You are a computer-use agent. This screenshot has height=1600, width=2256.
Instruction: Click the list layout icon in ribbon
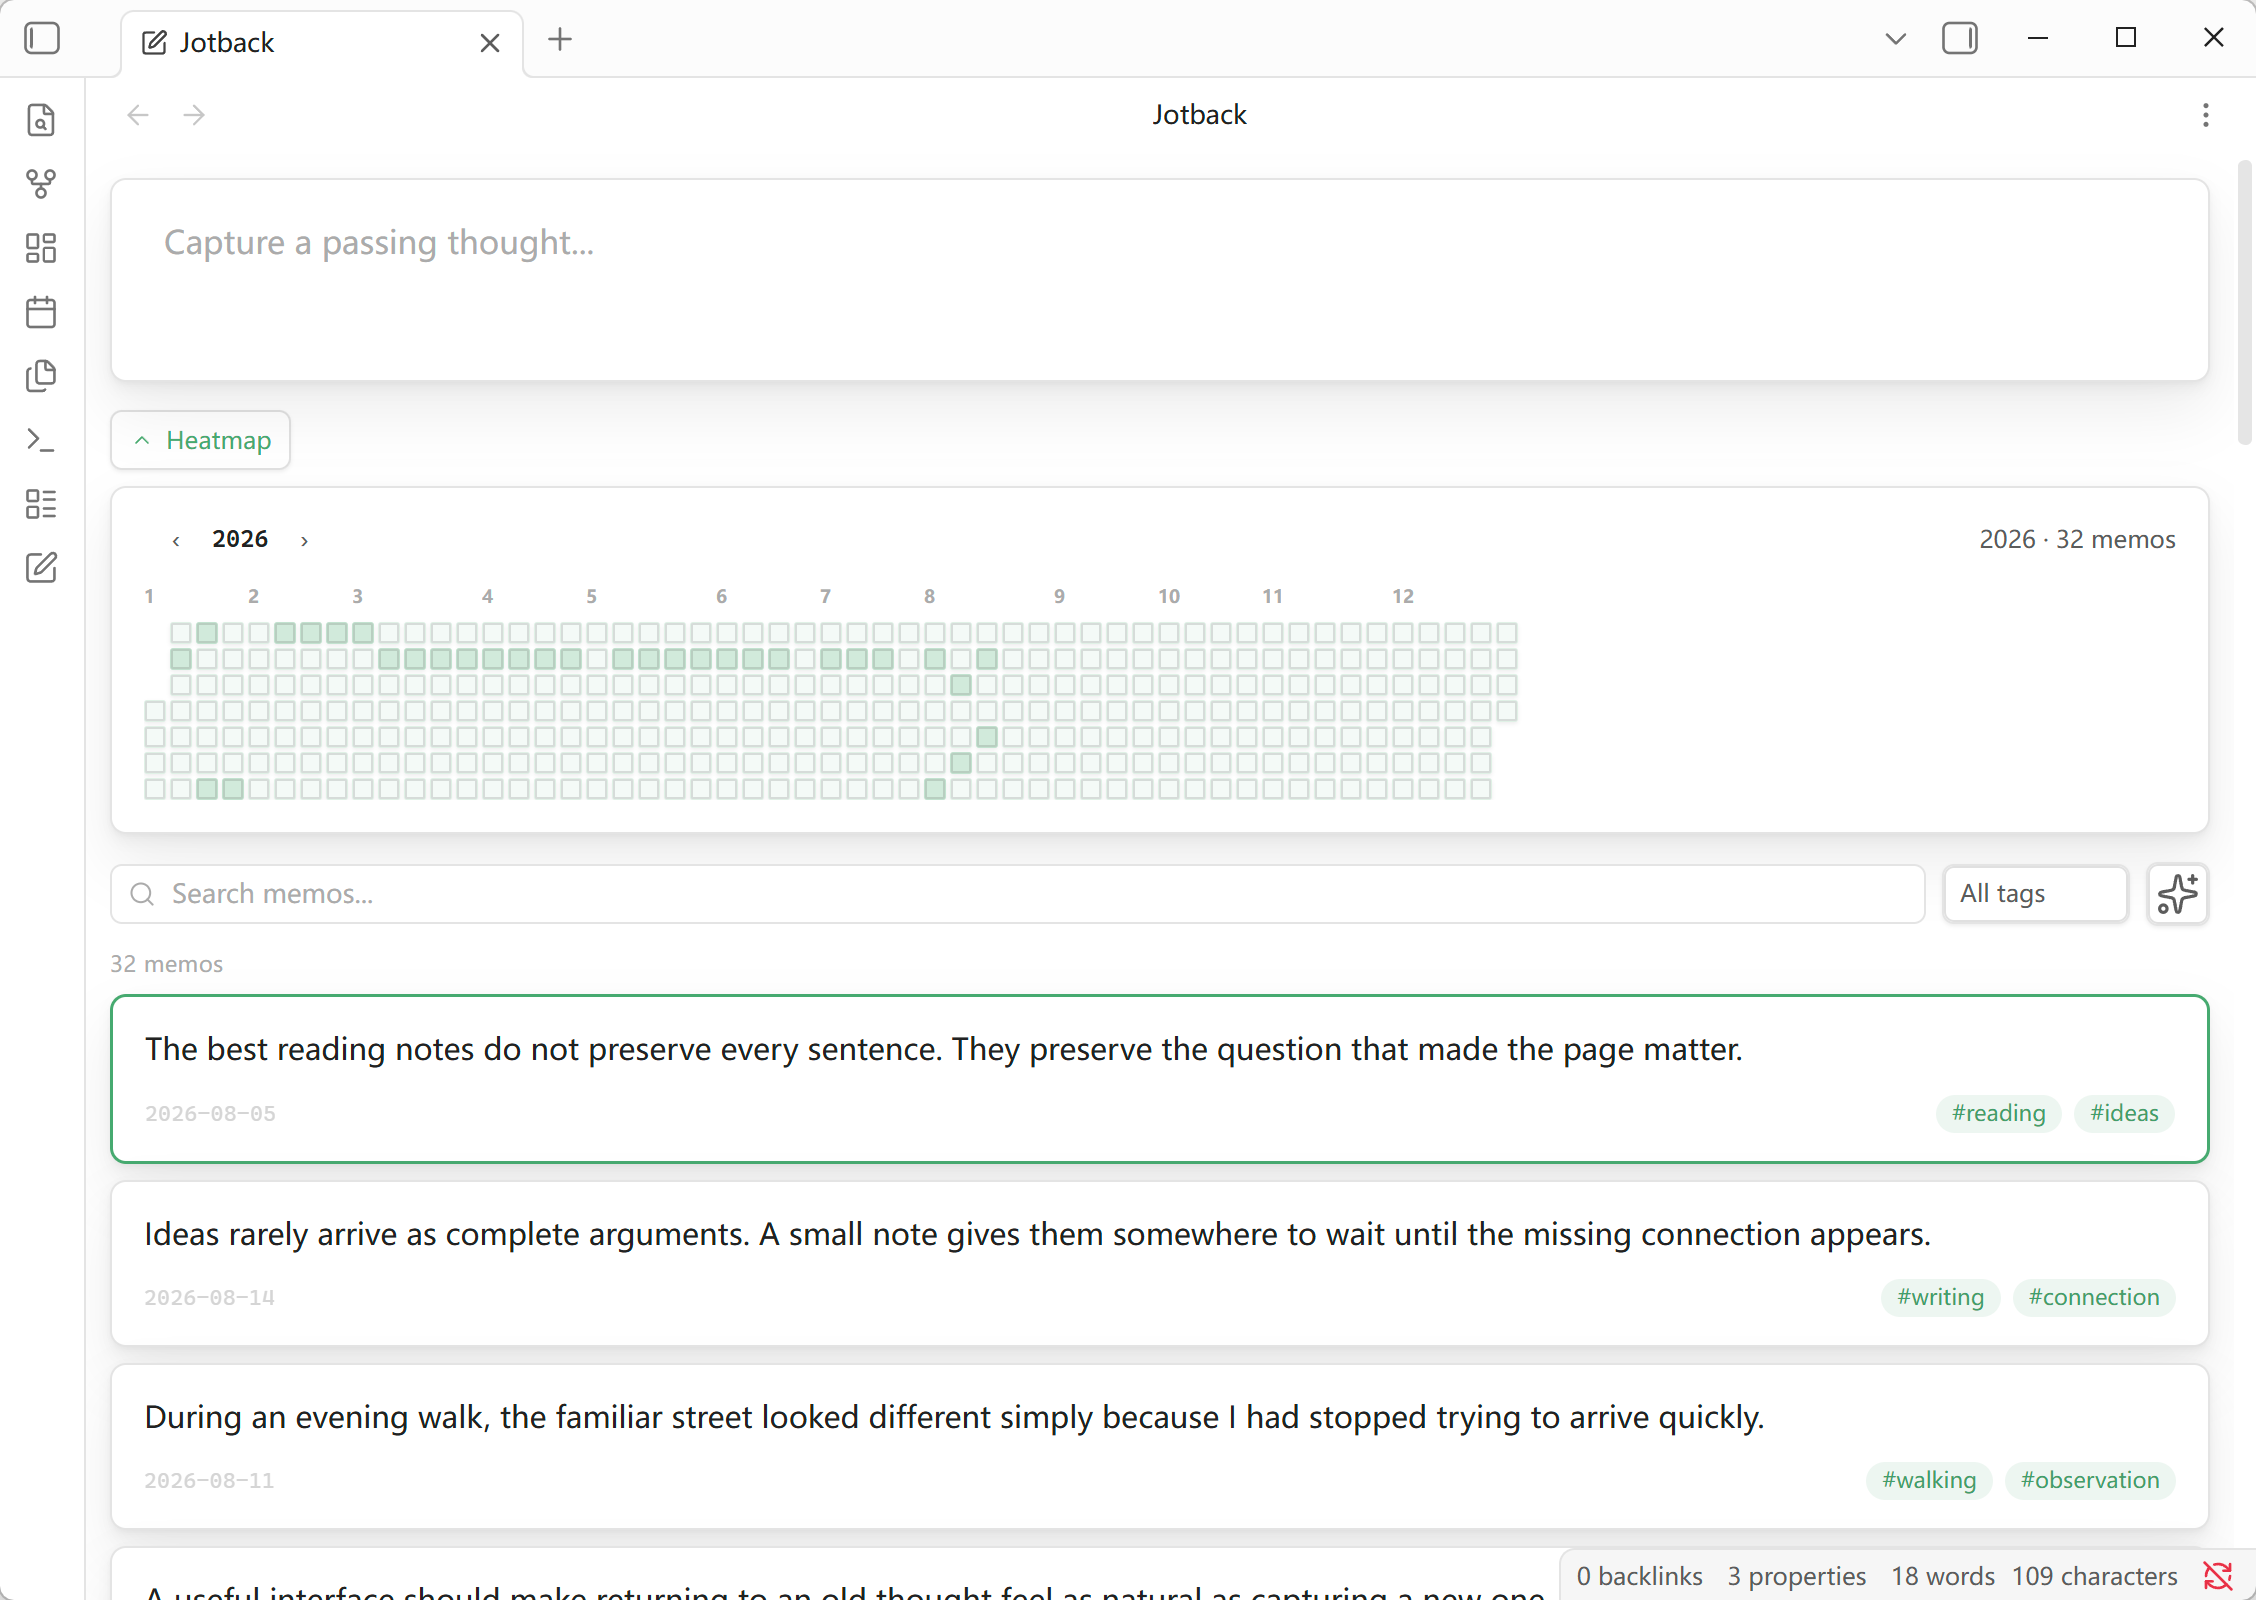click(x=41, y=504)
